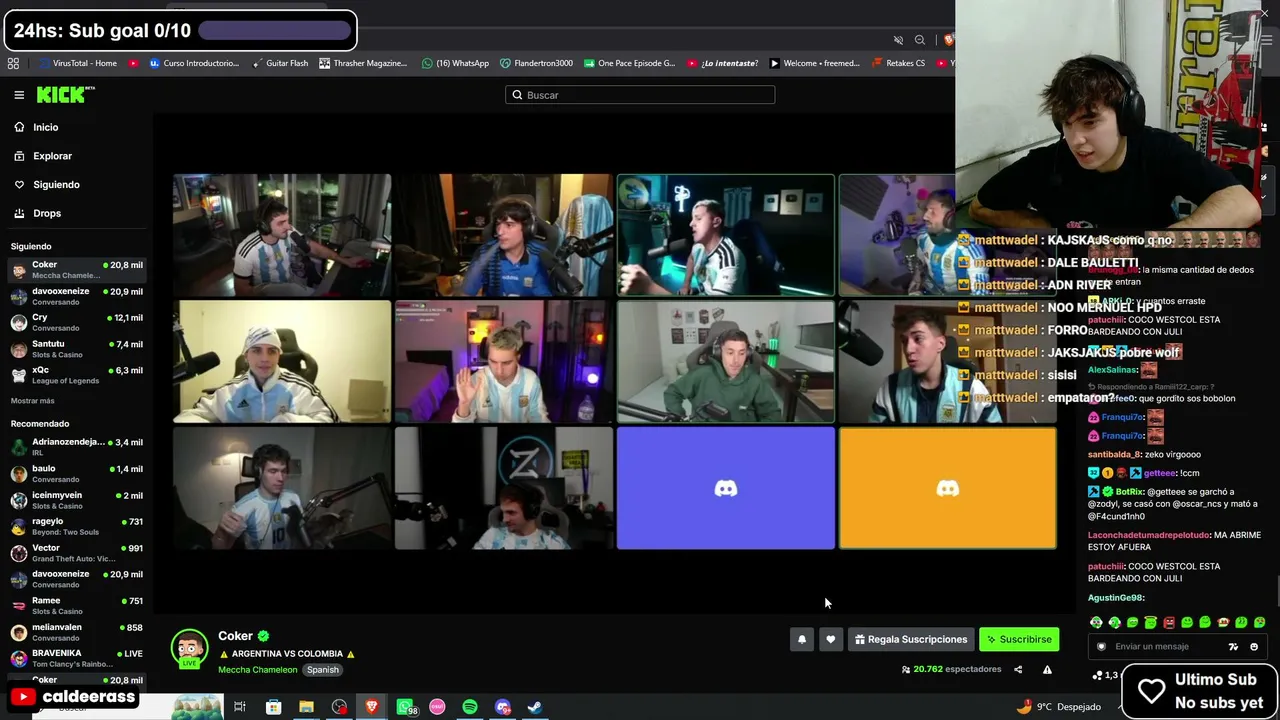This screenshot has height=720, width=1280.
Task: Open browser apps grid icon
Action: tap(13, 63)
